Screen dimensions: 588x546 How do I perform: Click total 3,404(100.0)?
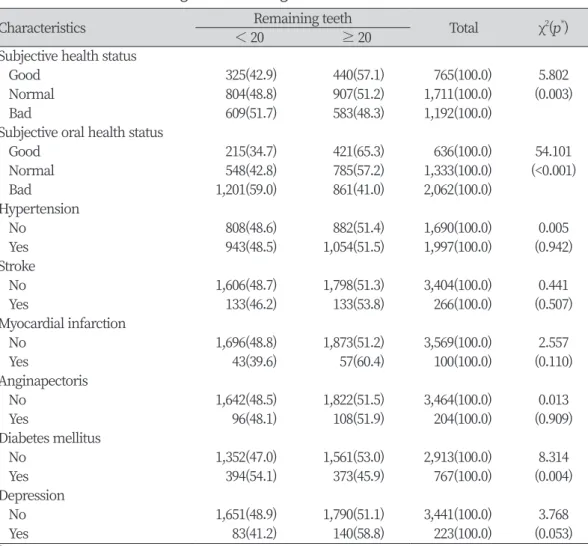(458, 285)
